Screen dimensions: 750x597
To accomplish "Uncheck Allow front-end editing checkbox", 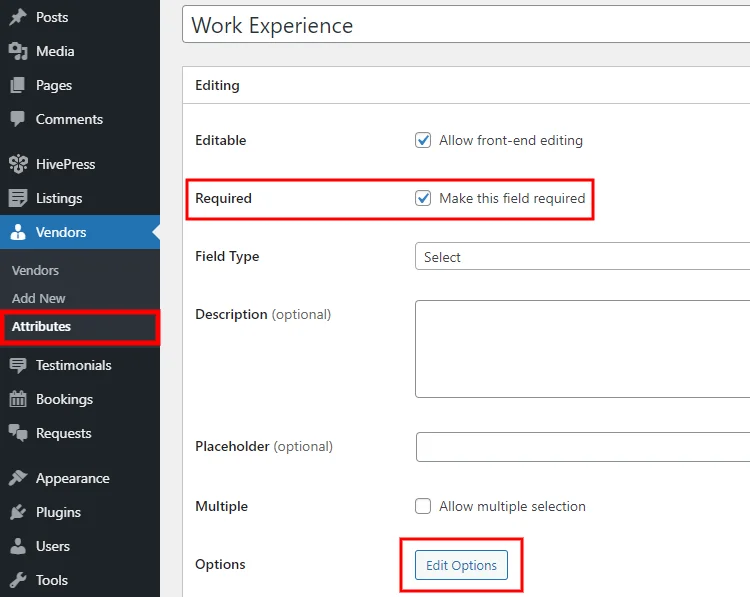I will [423, 140].
